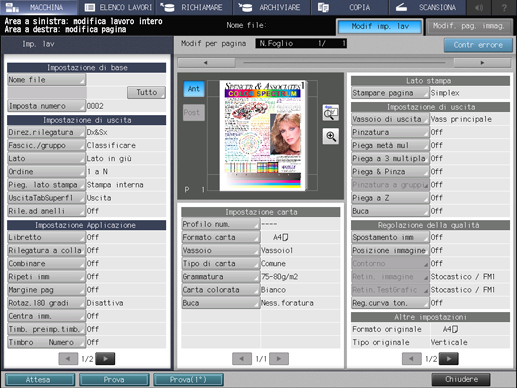
Task: Open the ELENCO LAVORI tab
Action: pyautogui.click(x=118, y=7)
